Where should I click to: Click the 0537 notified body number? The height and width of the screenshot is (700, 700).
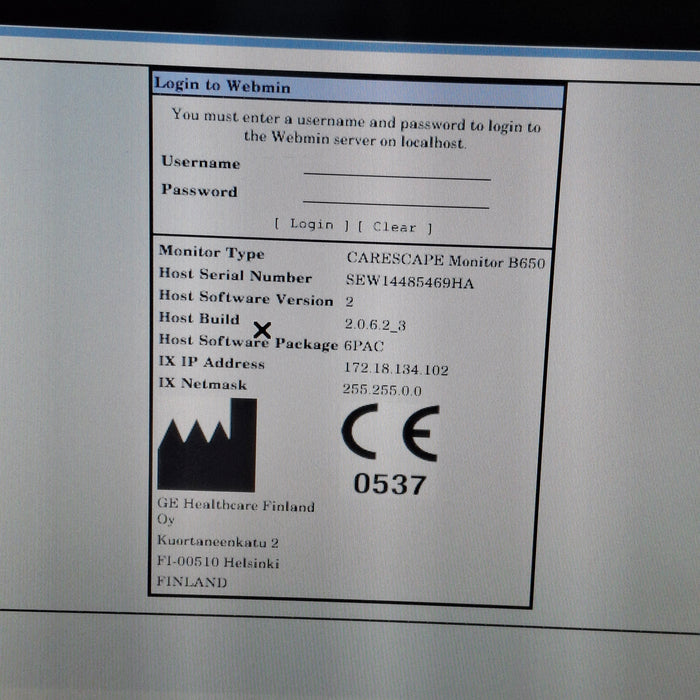[390, 484]
